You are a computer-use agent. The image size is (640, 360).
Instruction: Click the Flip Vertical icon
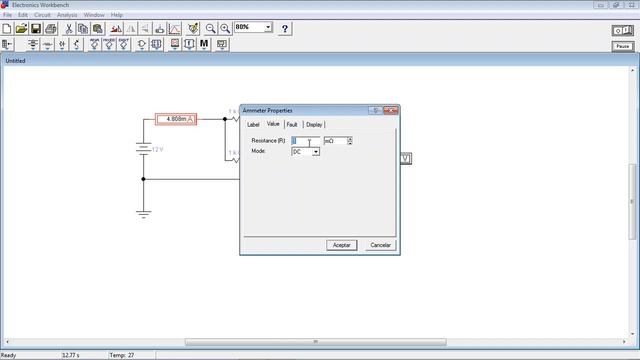145,29
